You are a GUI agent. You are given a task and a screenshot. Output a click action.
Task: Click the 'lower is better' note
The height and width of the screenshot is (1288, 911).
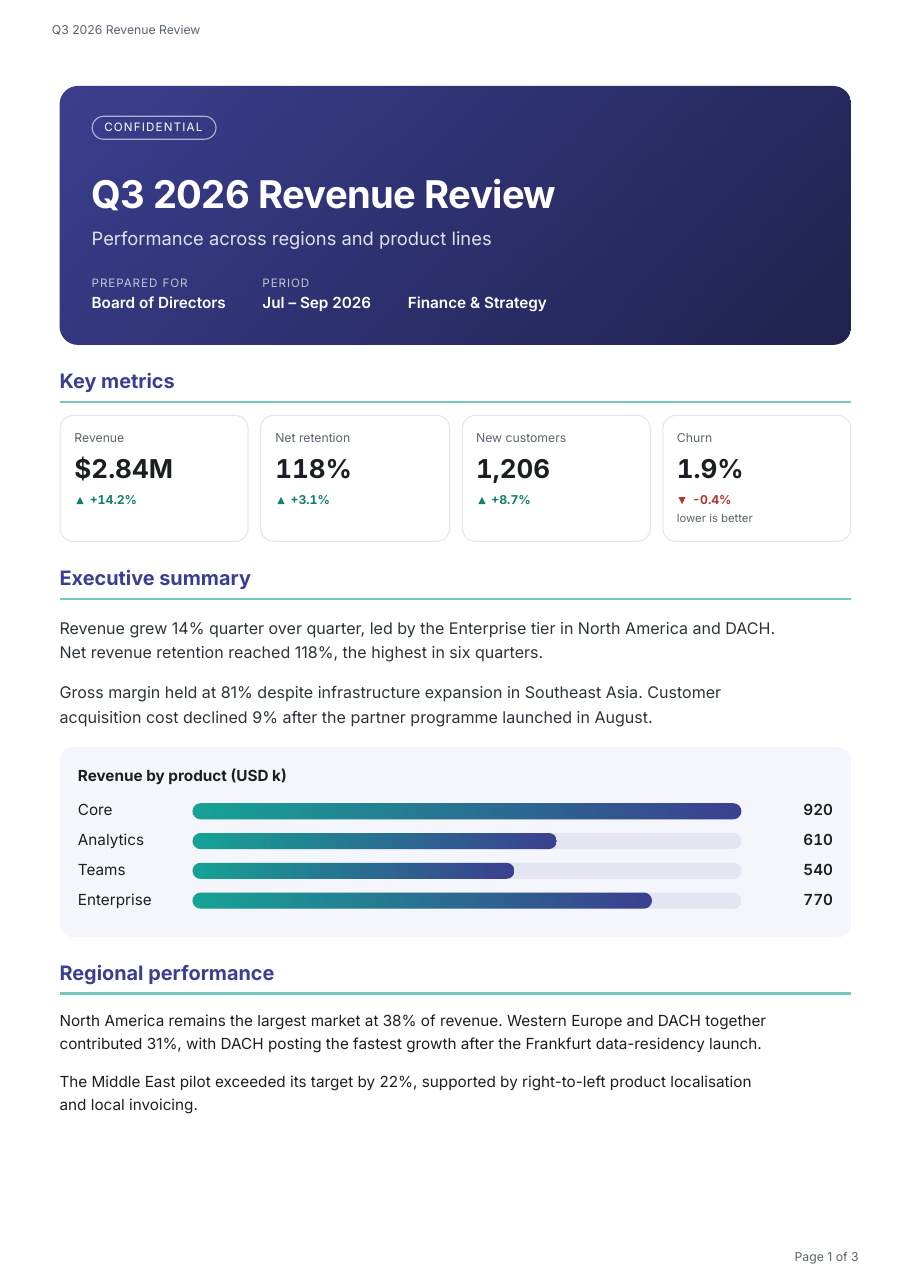pyautogui.click(x=715, y=518)
